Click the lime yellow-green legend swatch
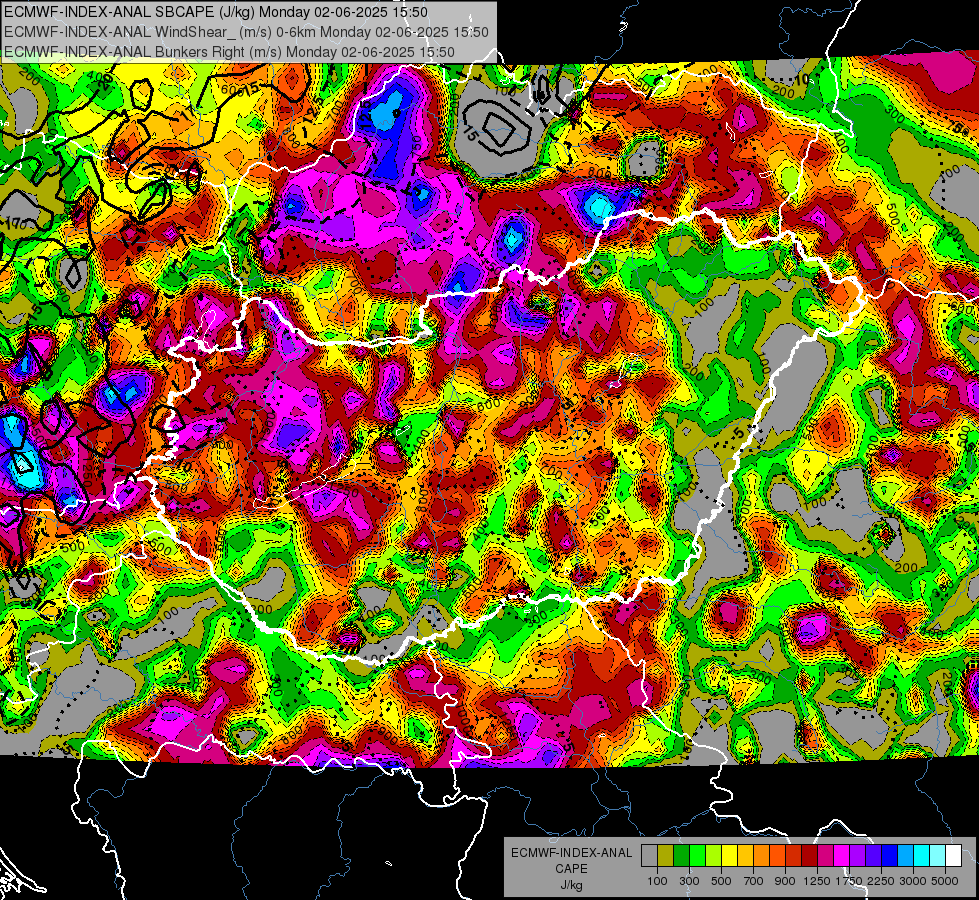Screen dimensions: 979x900 click(714, 855)
